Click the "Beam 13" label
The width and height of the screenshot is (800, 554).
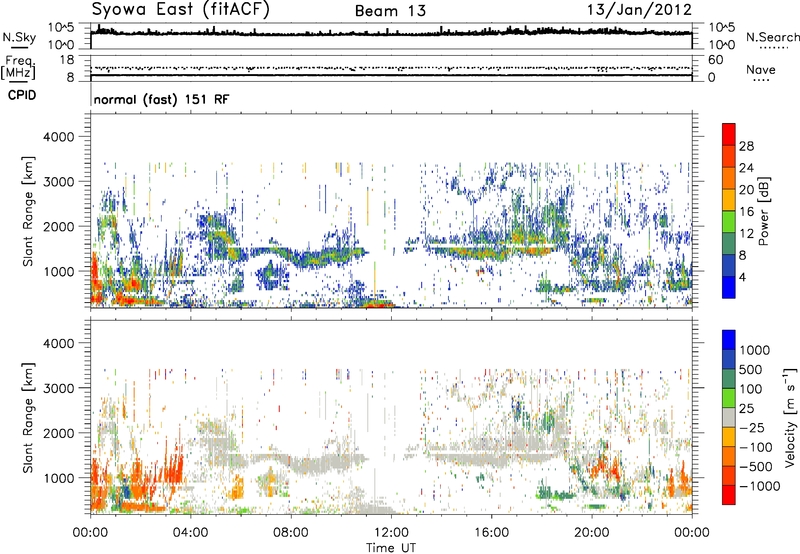pos(390,11)
